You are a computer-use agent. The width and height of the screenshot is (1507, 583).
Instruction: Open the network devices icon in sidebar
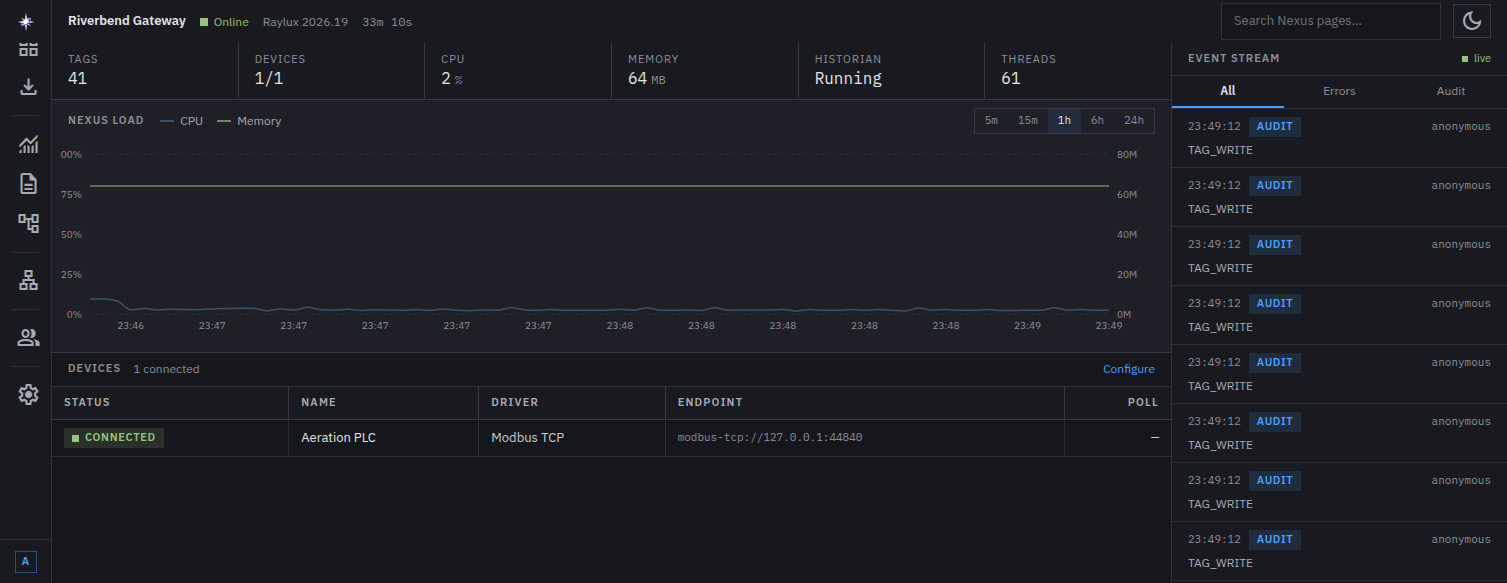(28, 281)
